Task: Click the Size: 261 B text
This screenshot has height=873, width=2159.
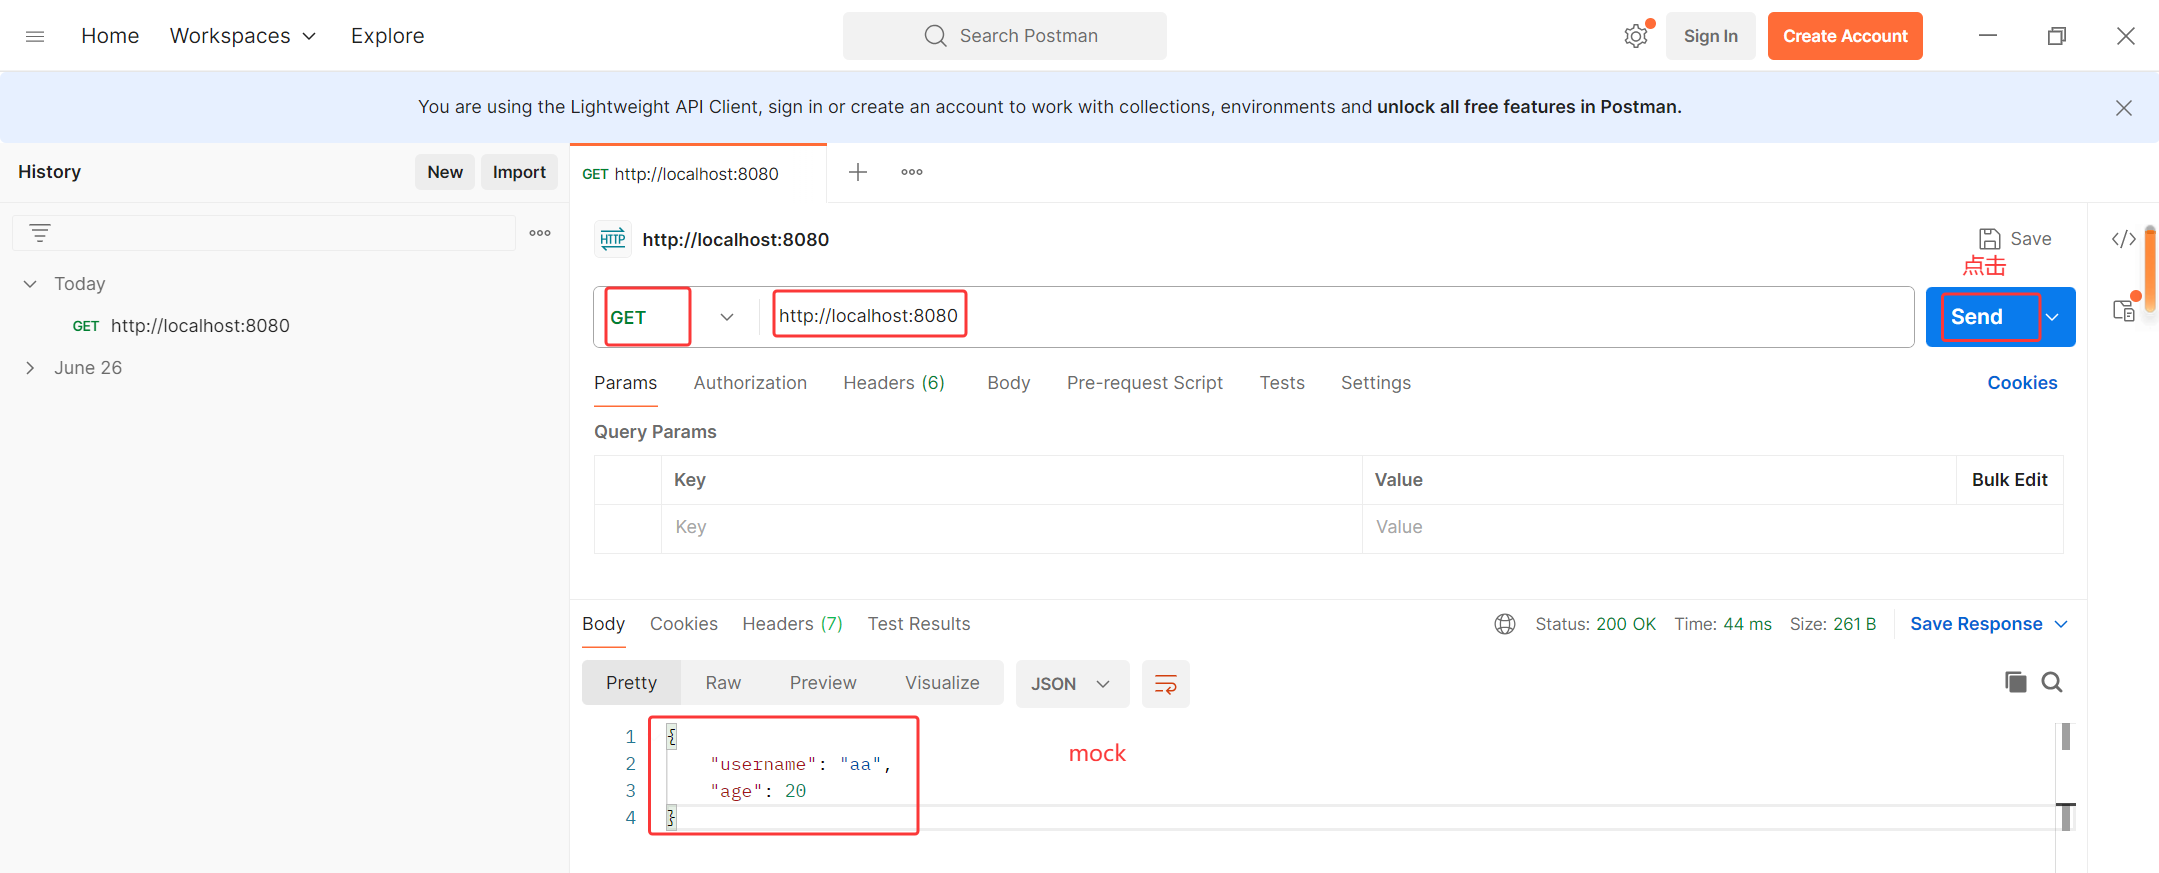Action: coord(1833,624)
